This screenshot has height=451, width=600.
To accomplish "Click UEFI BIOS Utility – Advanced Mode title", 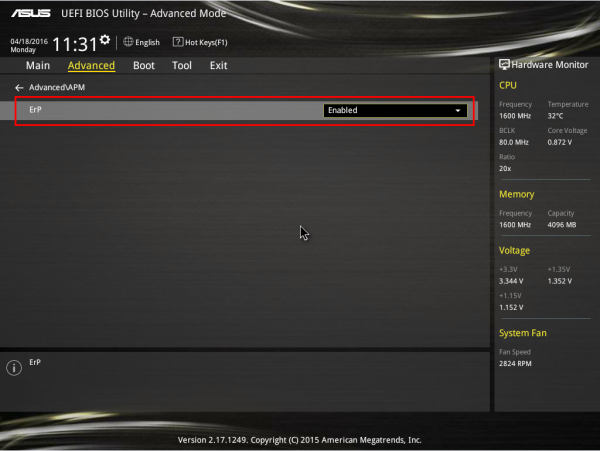I will [x=143, y=13].
